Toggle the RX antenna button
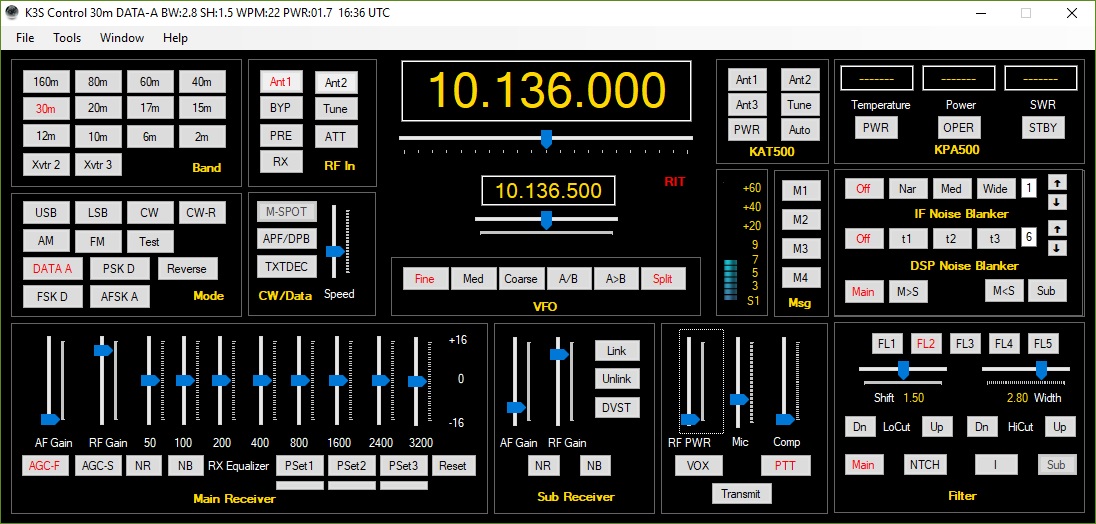The image size is (1096, 524). 281,161
